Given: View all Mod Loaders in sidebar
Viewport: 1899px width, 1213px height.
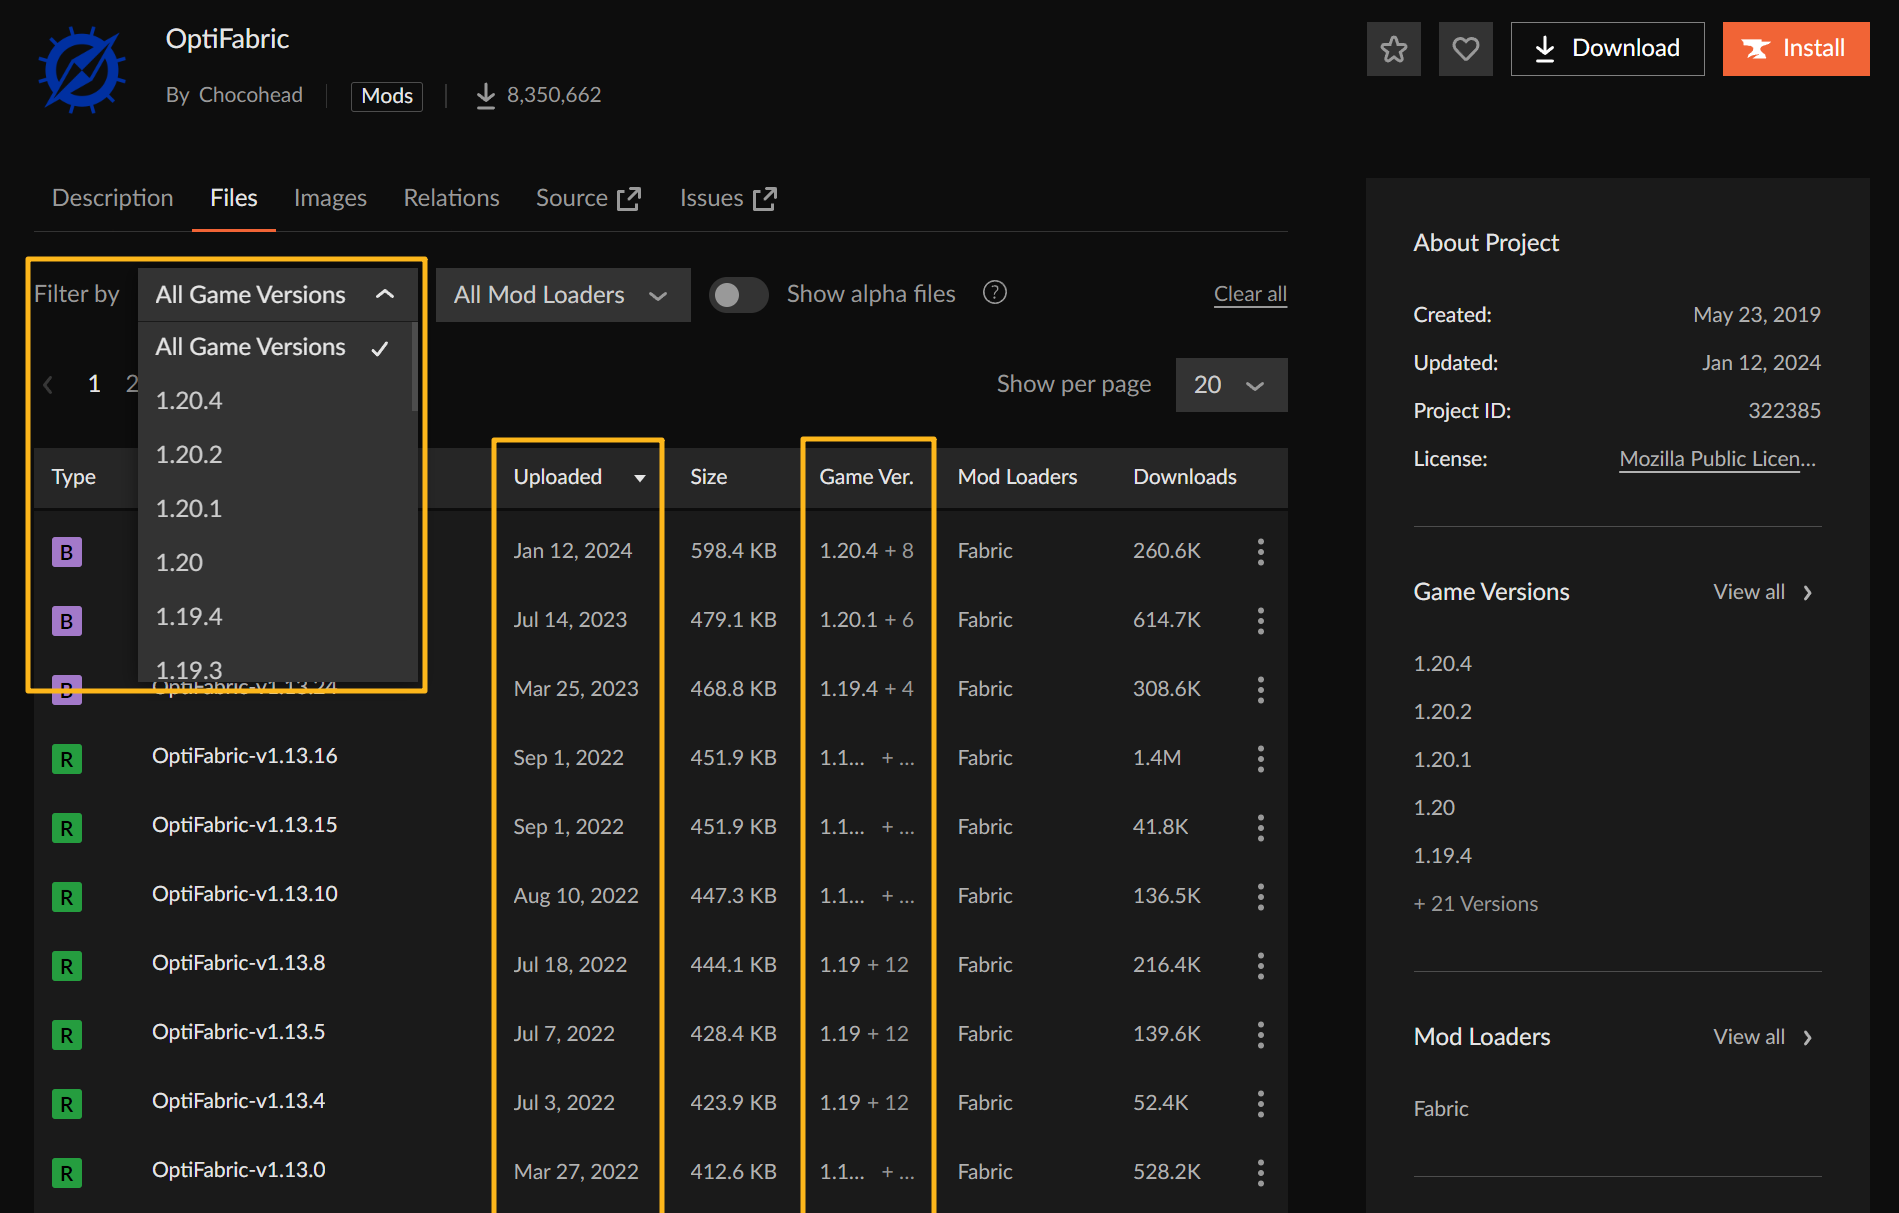Looking at the screenshot, I should pos(1763,1037).
